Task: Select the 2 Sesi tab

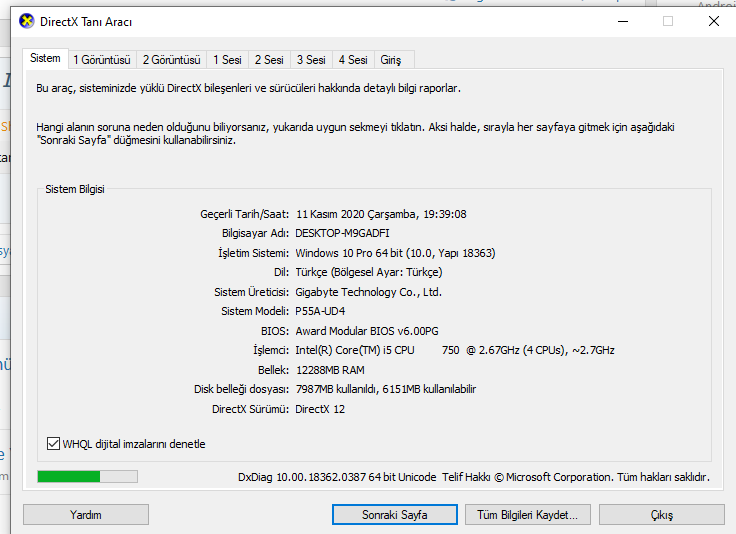Action: pos(269,60)
